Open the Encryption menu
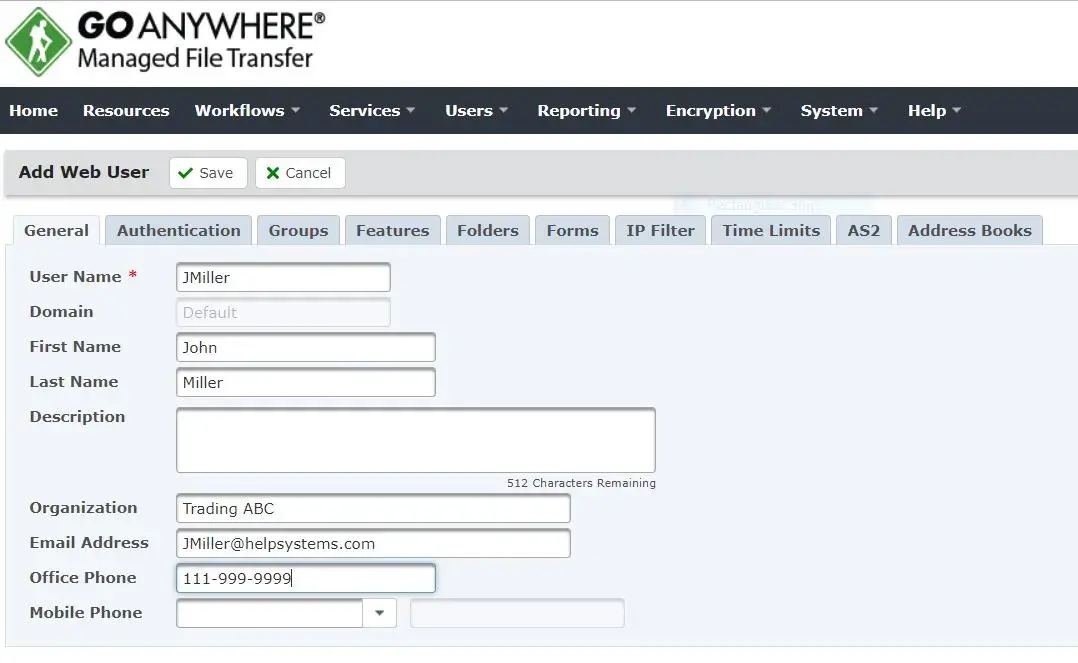1078x663 pixels. (x=718, y=111)
